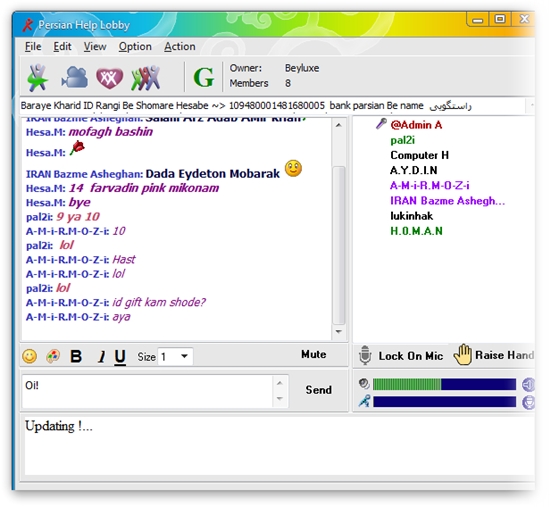This screenshot has width=550, height=507.
Task: Click the green G toolbar icon
Action: tap(203, 77)
